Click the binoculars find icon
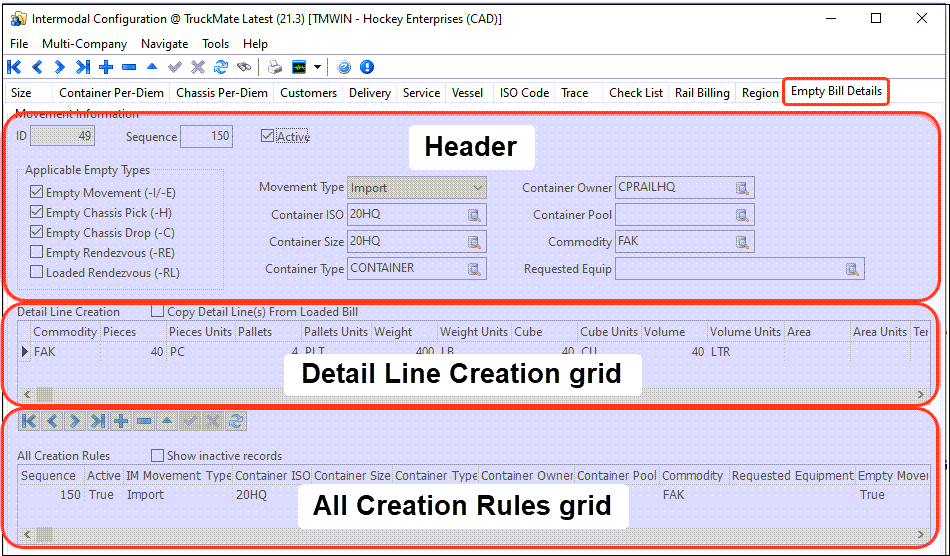950x556 pixels. [244, 67]
